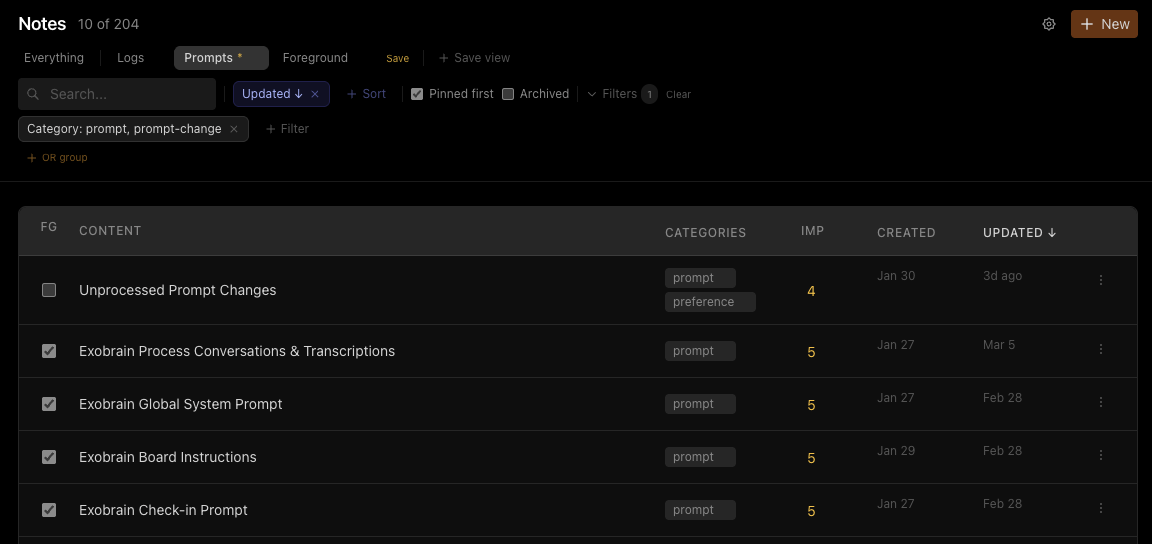Open row menu for Exobrain Board Instructions
The image size is (1152, 544).
(1101, 455)
